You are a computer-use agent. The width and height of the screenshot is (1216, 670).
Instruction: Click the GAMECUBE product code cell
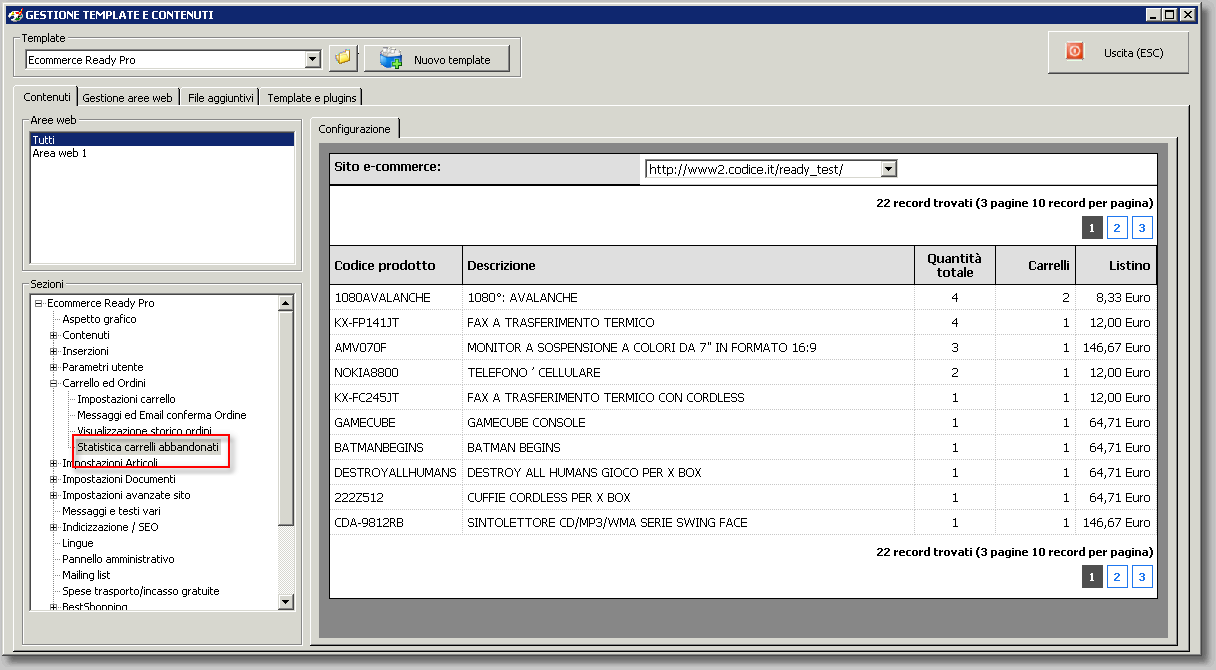coord(396,422)
